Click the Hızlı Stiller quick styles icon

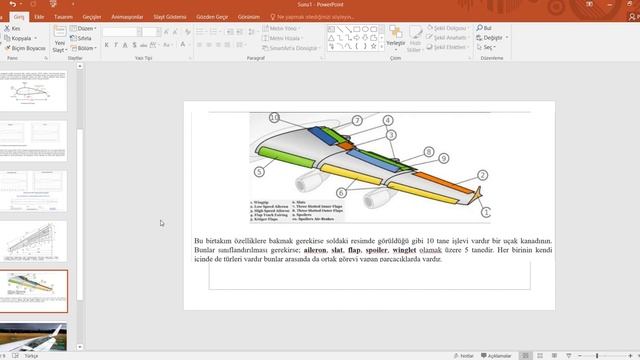coord(415,32)
